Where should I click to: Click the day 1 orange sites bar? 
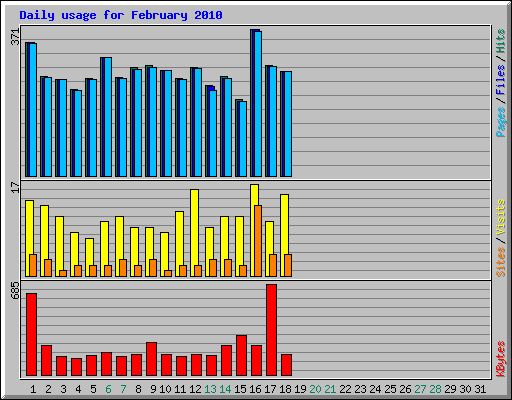coord(33,265)
